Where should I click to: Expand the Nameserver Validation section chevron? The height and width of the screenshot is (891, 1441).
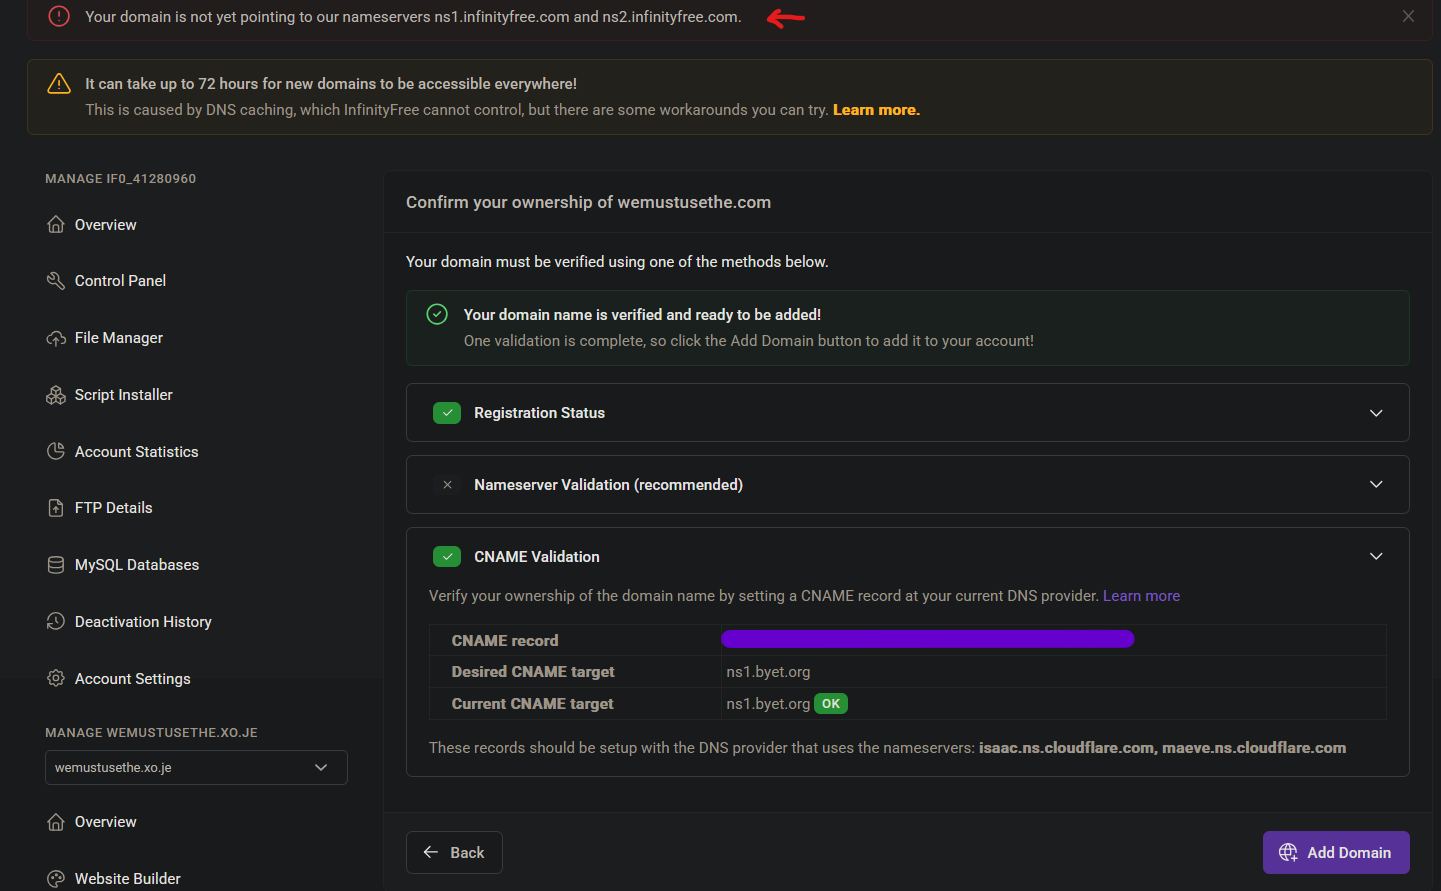pyautogui.click(x=1376, y=485)
